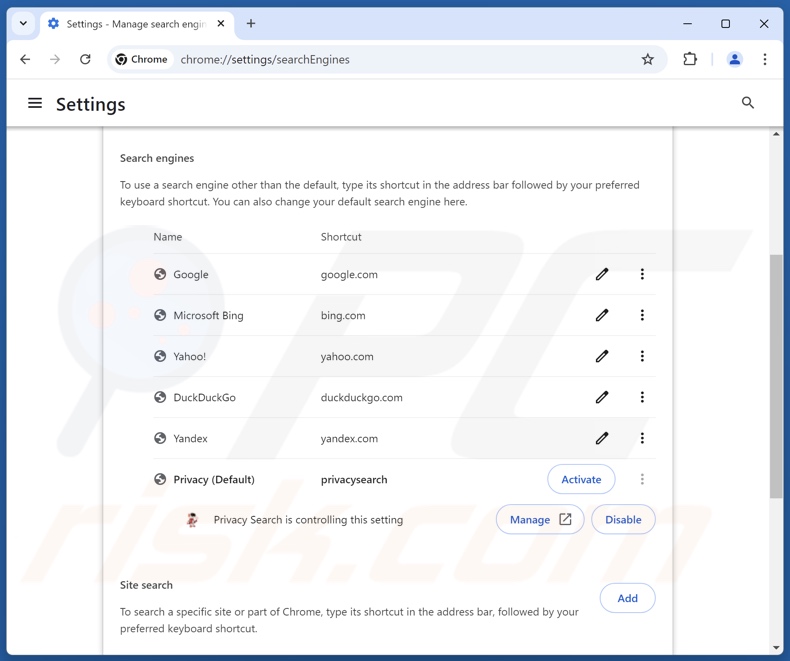Edit the Google search engine entry
Screen dimensions: 790x661
click(x=602, y=274)
